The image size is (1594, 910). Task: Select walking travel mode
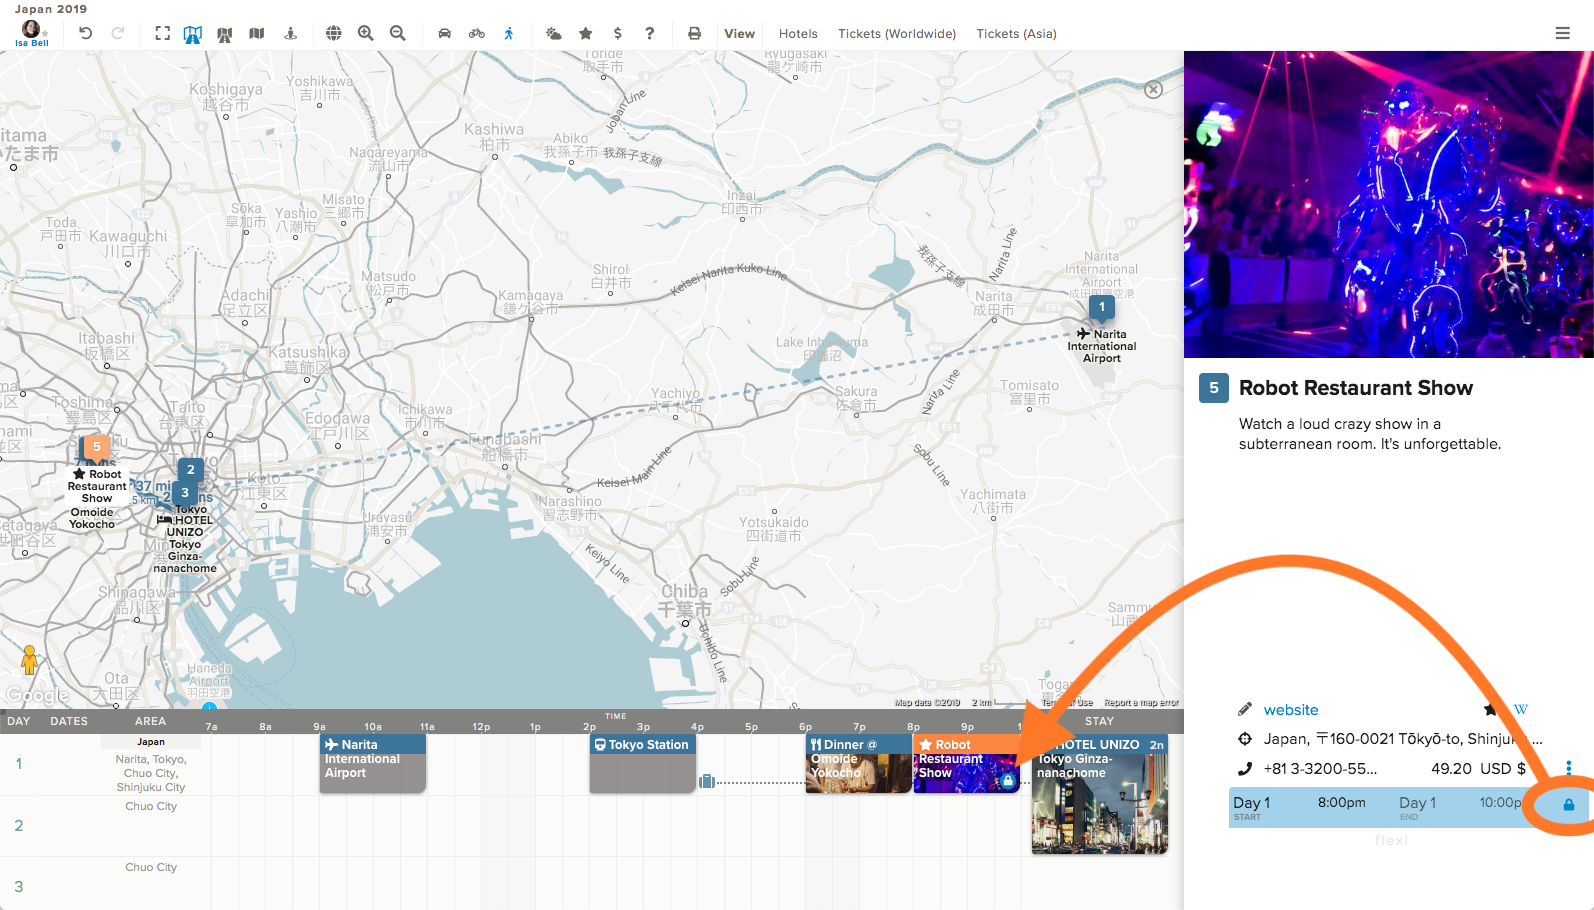509,33
